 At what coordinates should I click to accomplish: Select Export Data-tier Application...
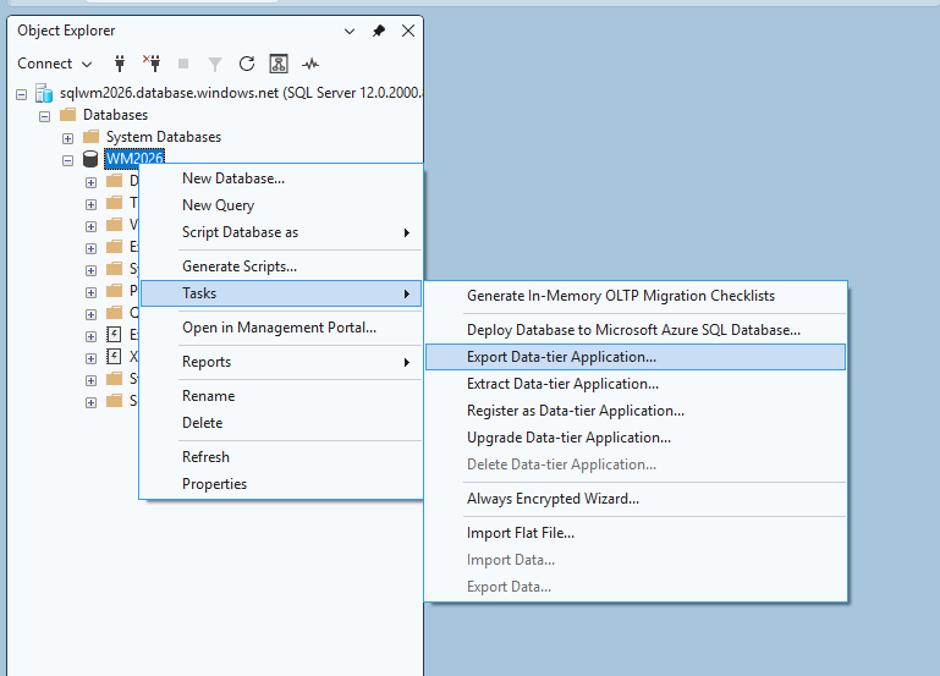coord(635,357)
